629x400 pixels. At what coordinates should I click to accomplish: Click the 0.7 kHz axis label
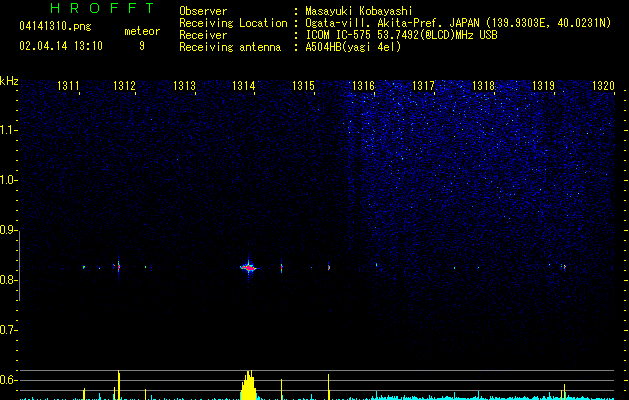click(7, 330)
